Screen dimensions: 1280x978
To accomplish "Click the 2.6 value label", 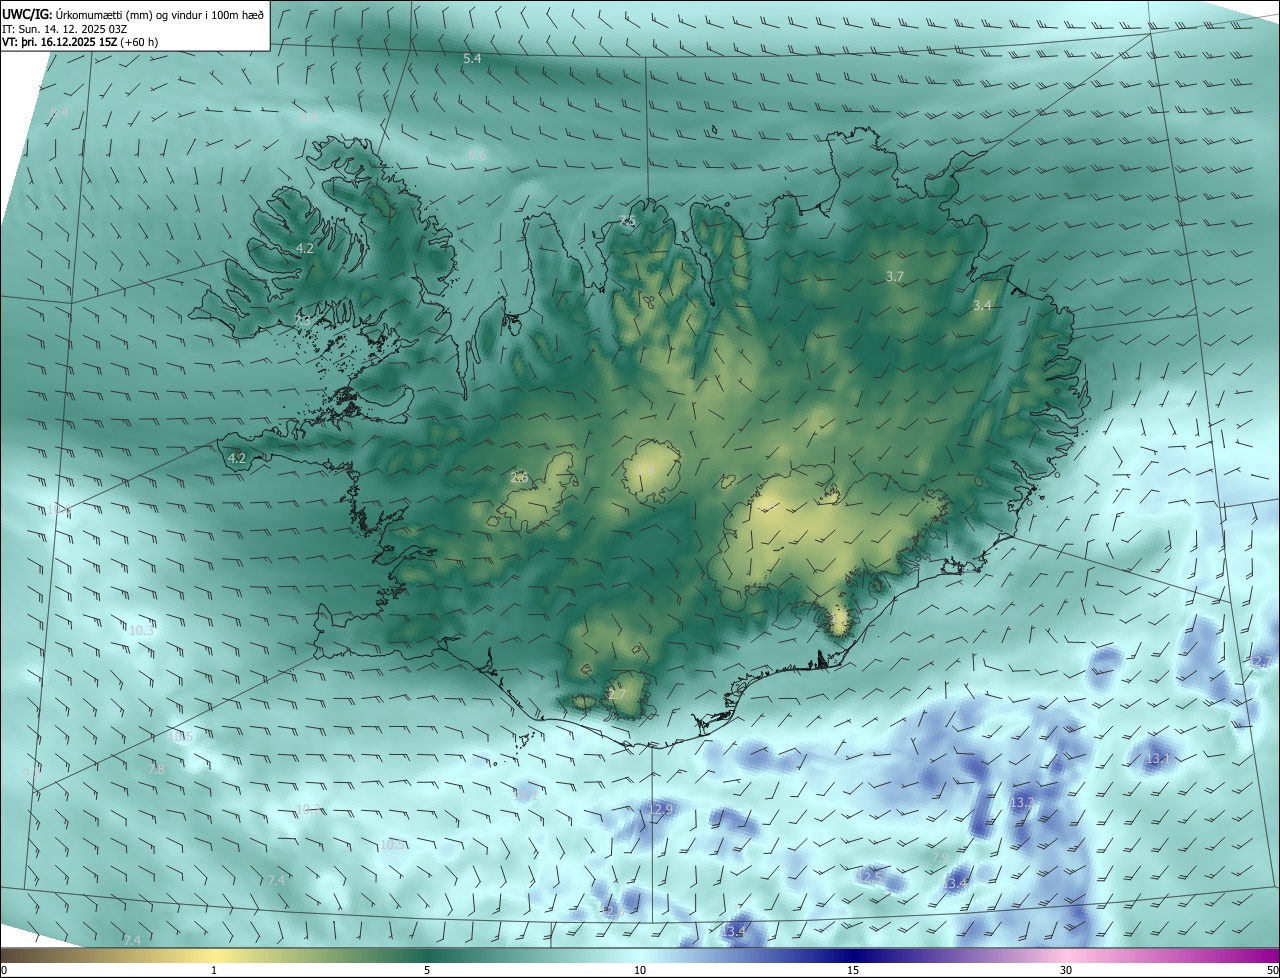I will coord(519,477).
